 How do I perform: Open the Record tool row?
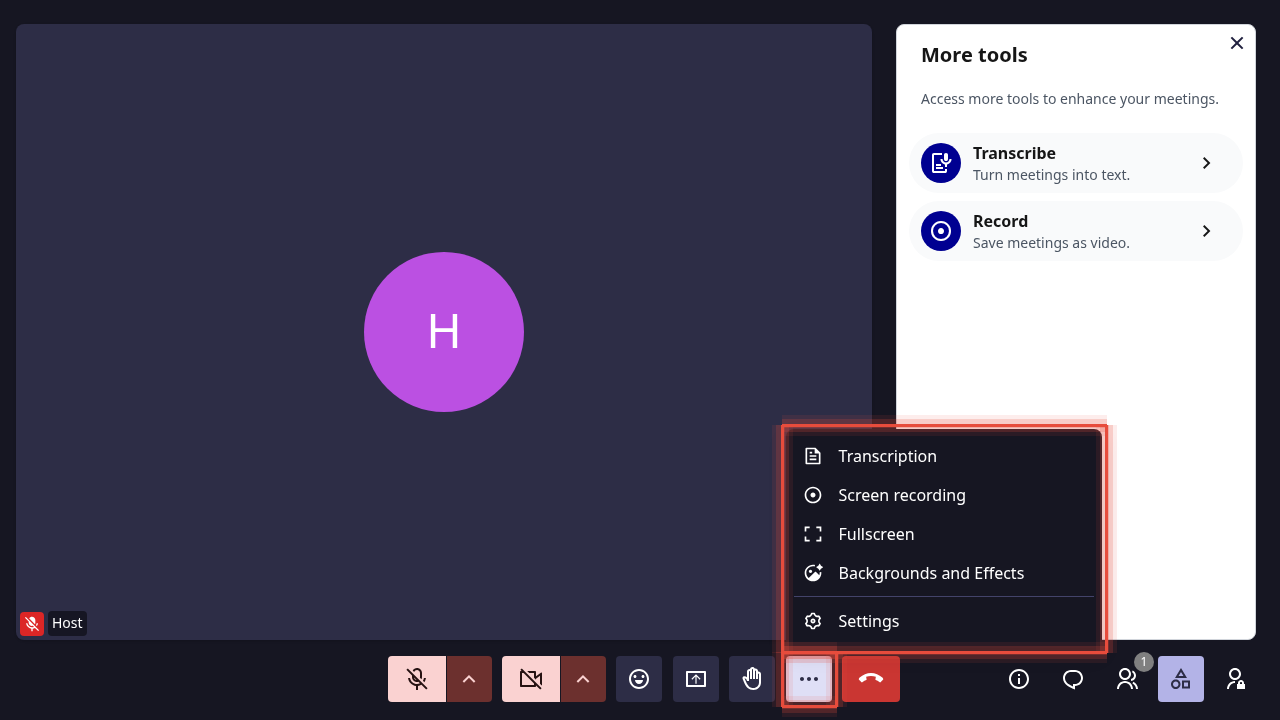click(1076, 231)
